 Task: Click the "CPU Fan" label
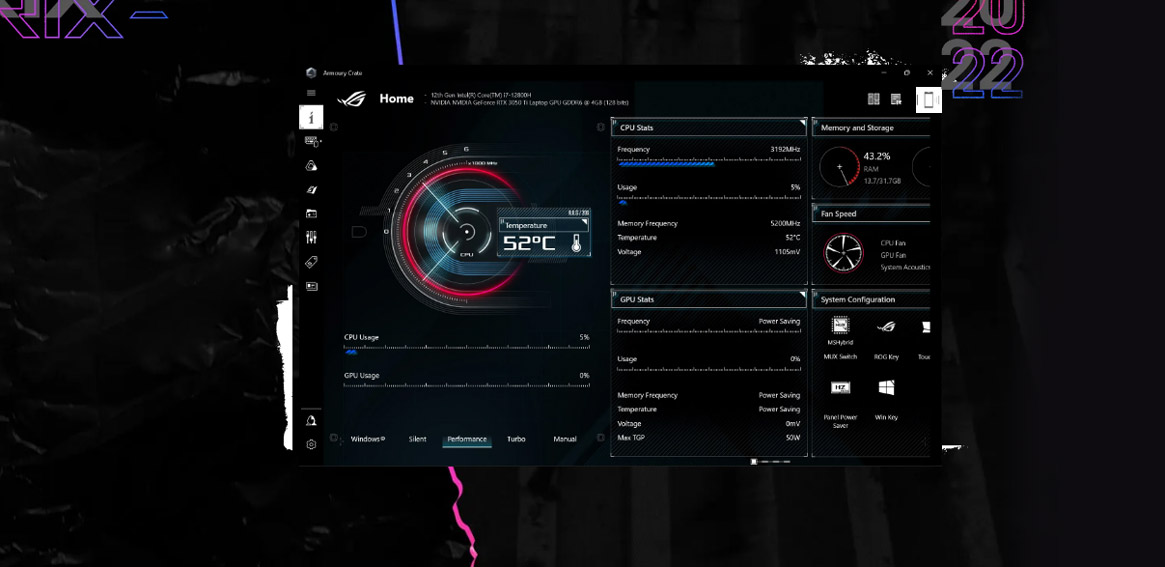893,243
